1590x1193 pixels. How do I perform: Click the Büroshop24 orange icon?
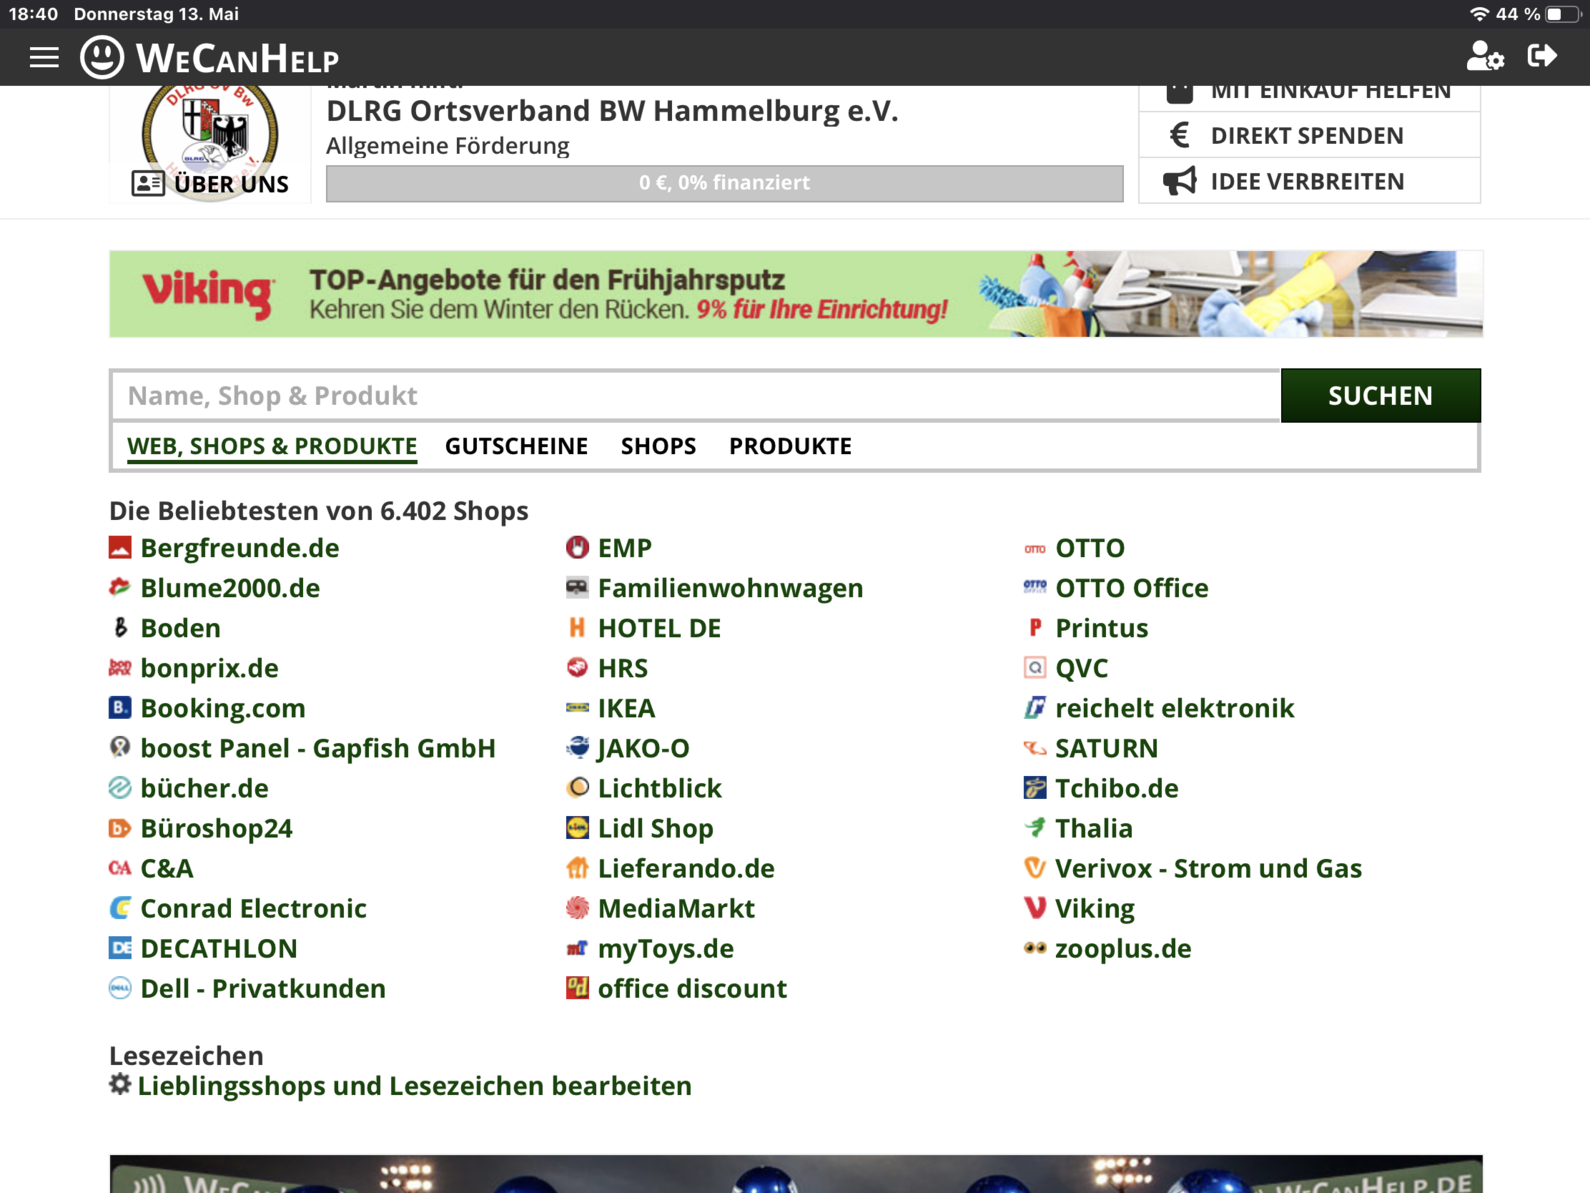click(x=120, y=828)
